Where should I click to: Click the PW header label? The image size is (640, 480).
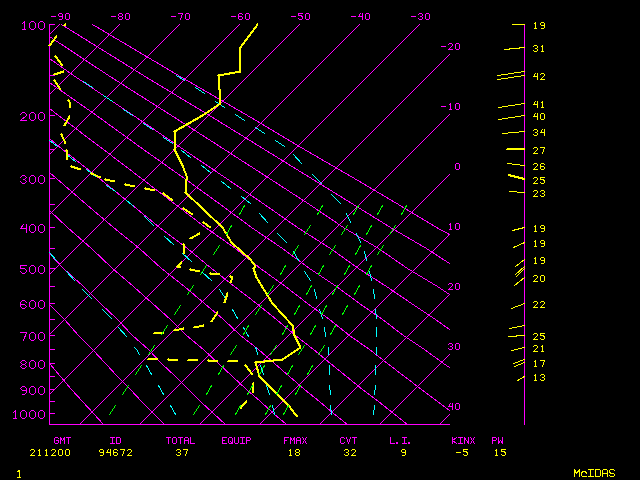click(x=498, y=440)
